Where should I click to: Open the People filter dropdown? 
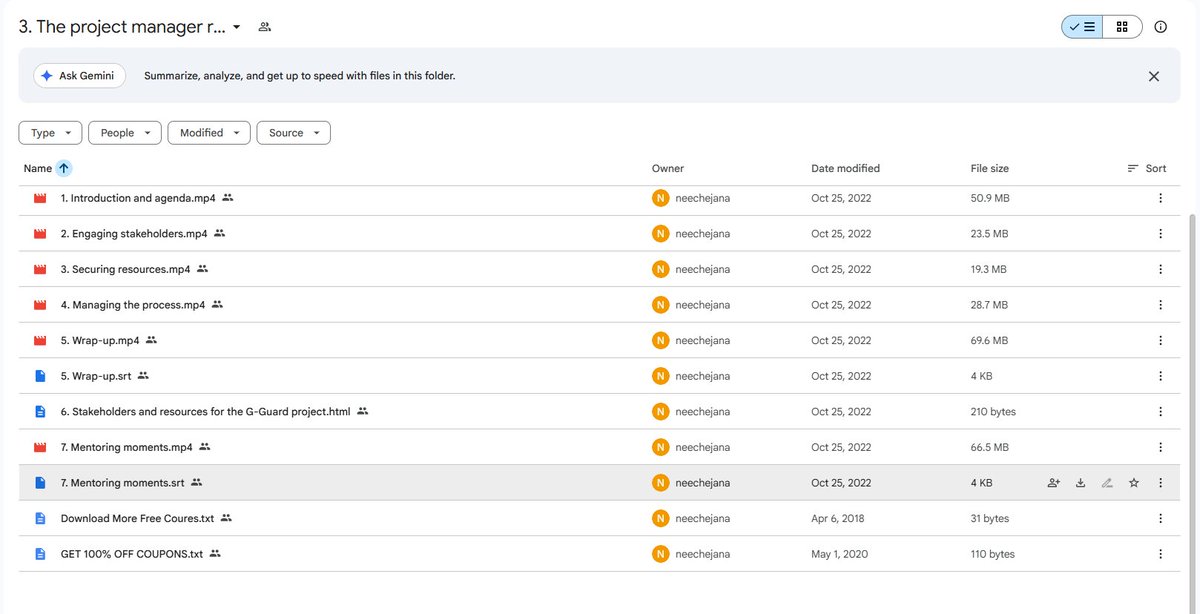(125, 133)
